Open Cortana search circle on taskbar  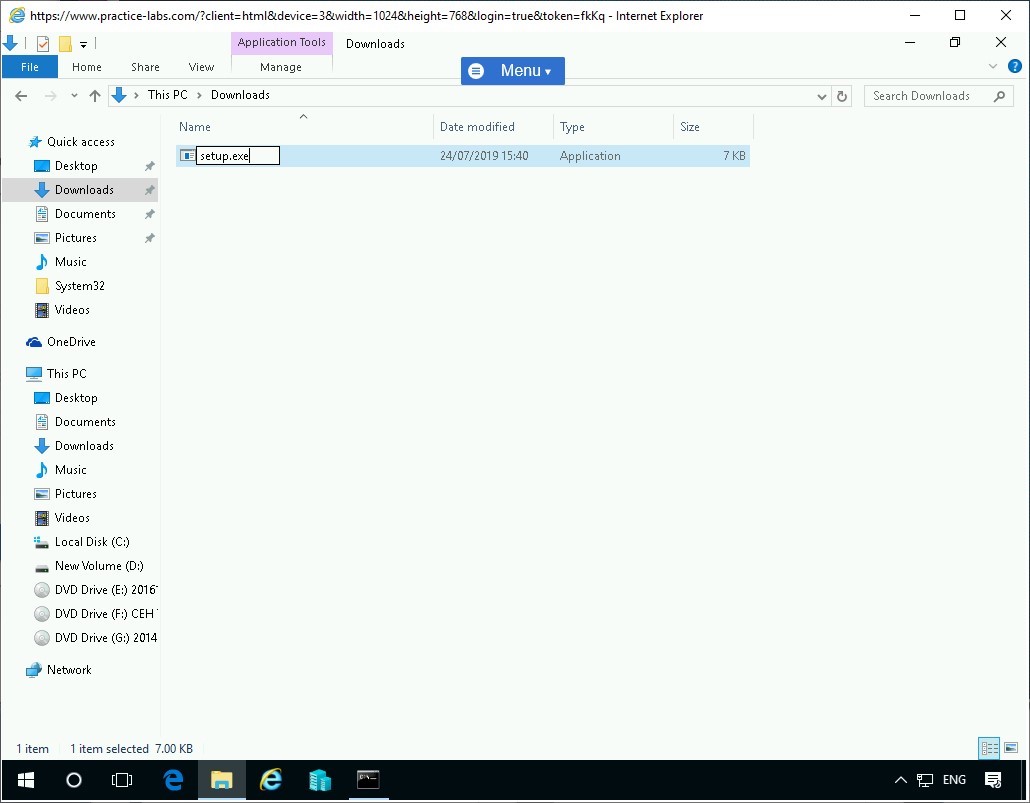tap(74, 780)
